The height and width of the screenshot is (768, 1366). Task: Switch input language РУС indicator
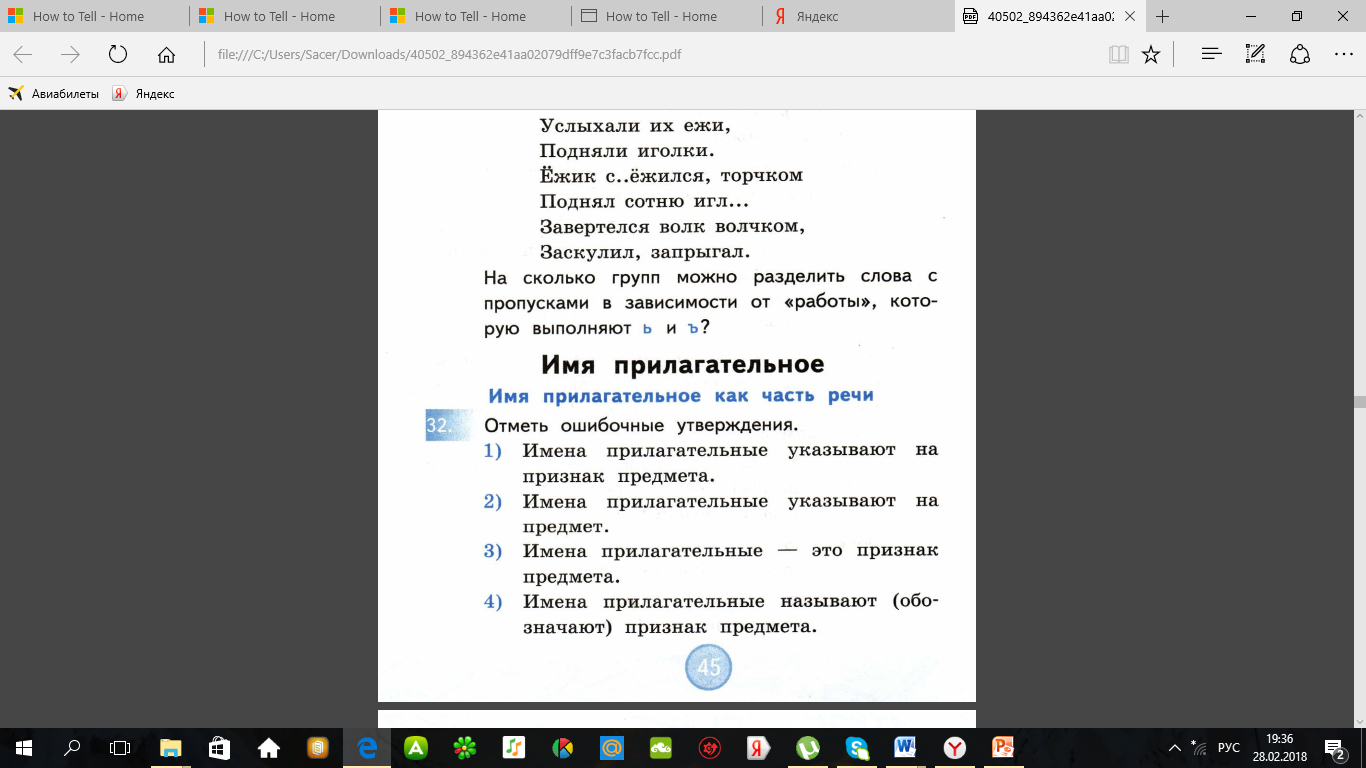pos(1229,747)
